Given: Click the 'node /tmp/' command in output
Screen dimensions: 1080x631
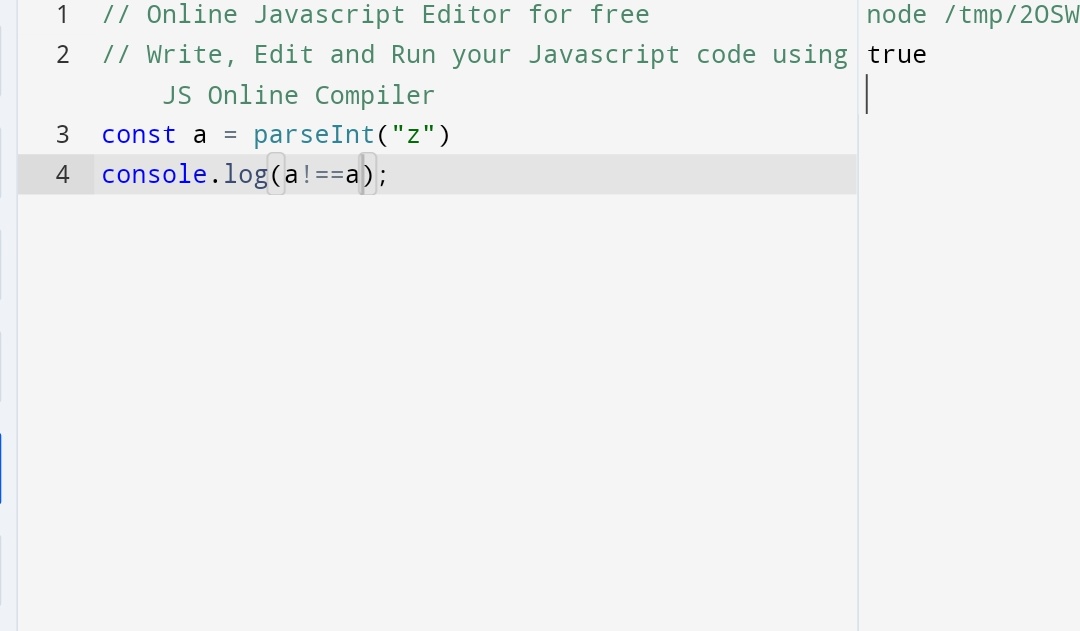Looking at the screenshot, I should point(973,14).
